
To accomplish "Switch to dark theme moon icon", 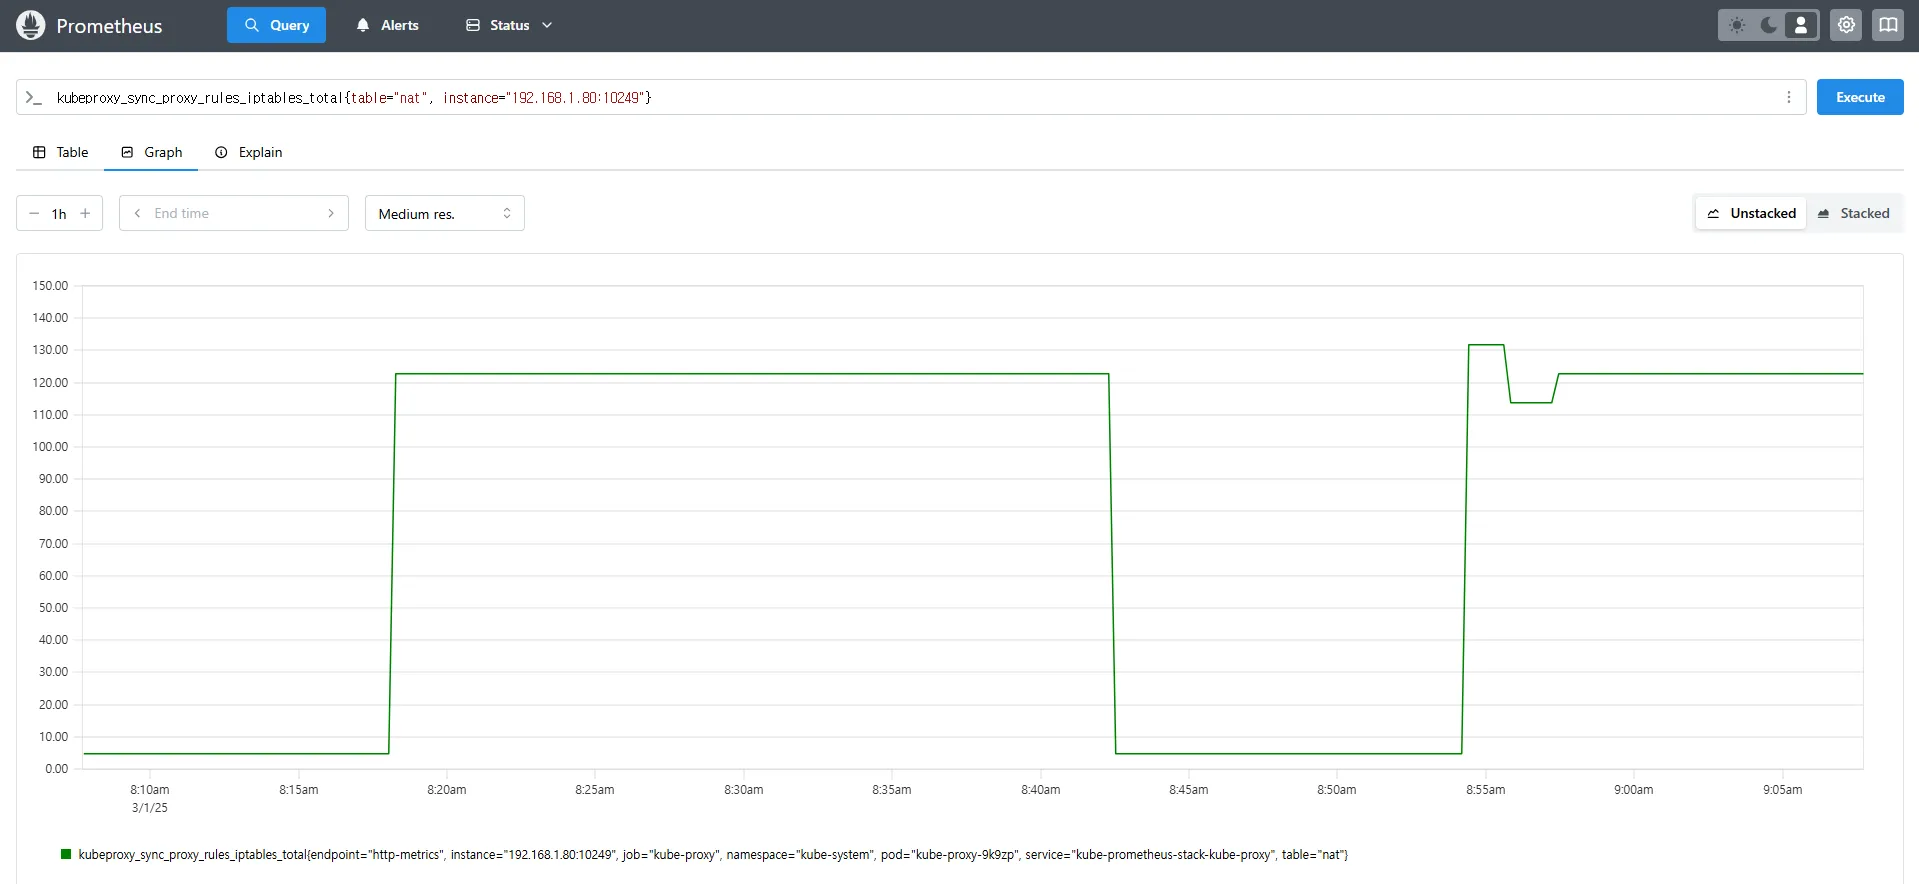I will (1769, 25).
